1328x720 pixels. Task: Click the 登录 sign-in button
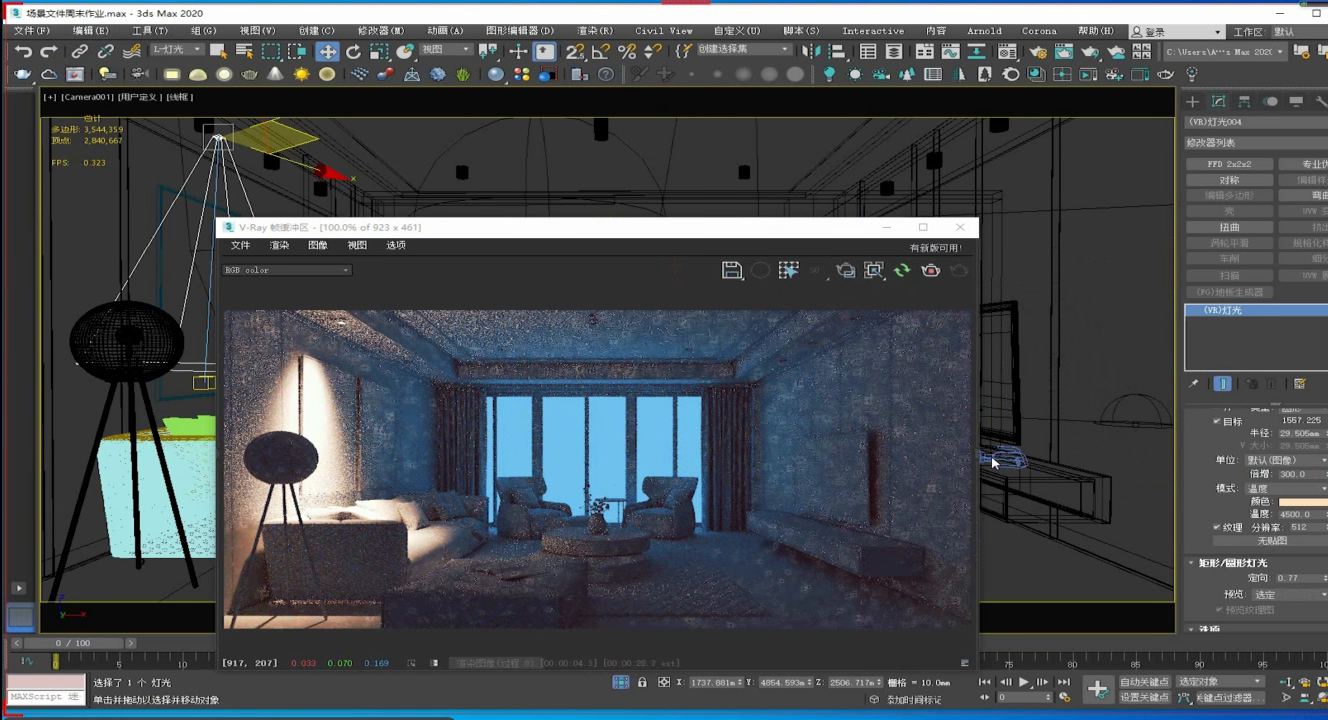(1176, 32)
